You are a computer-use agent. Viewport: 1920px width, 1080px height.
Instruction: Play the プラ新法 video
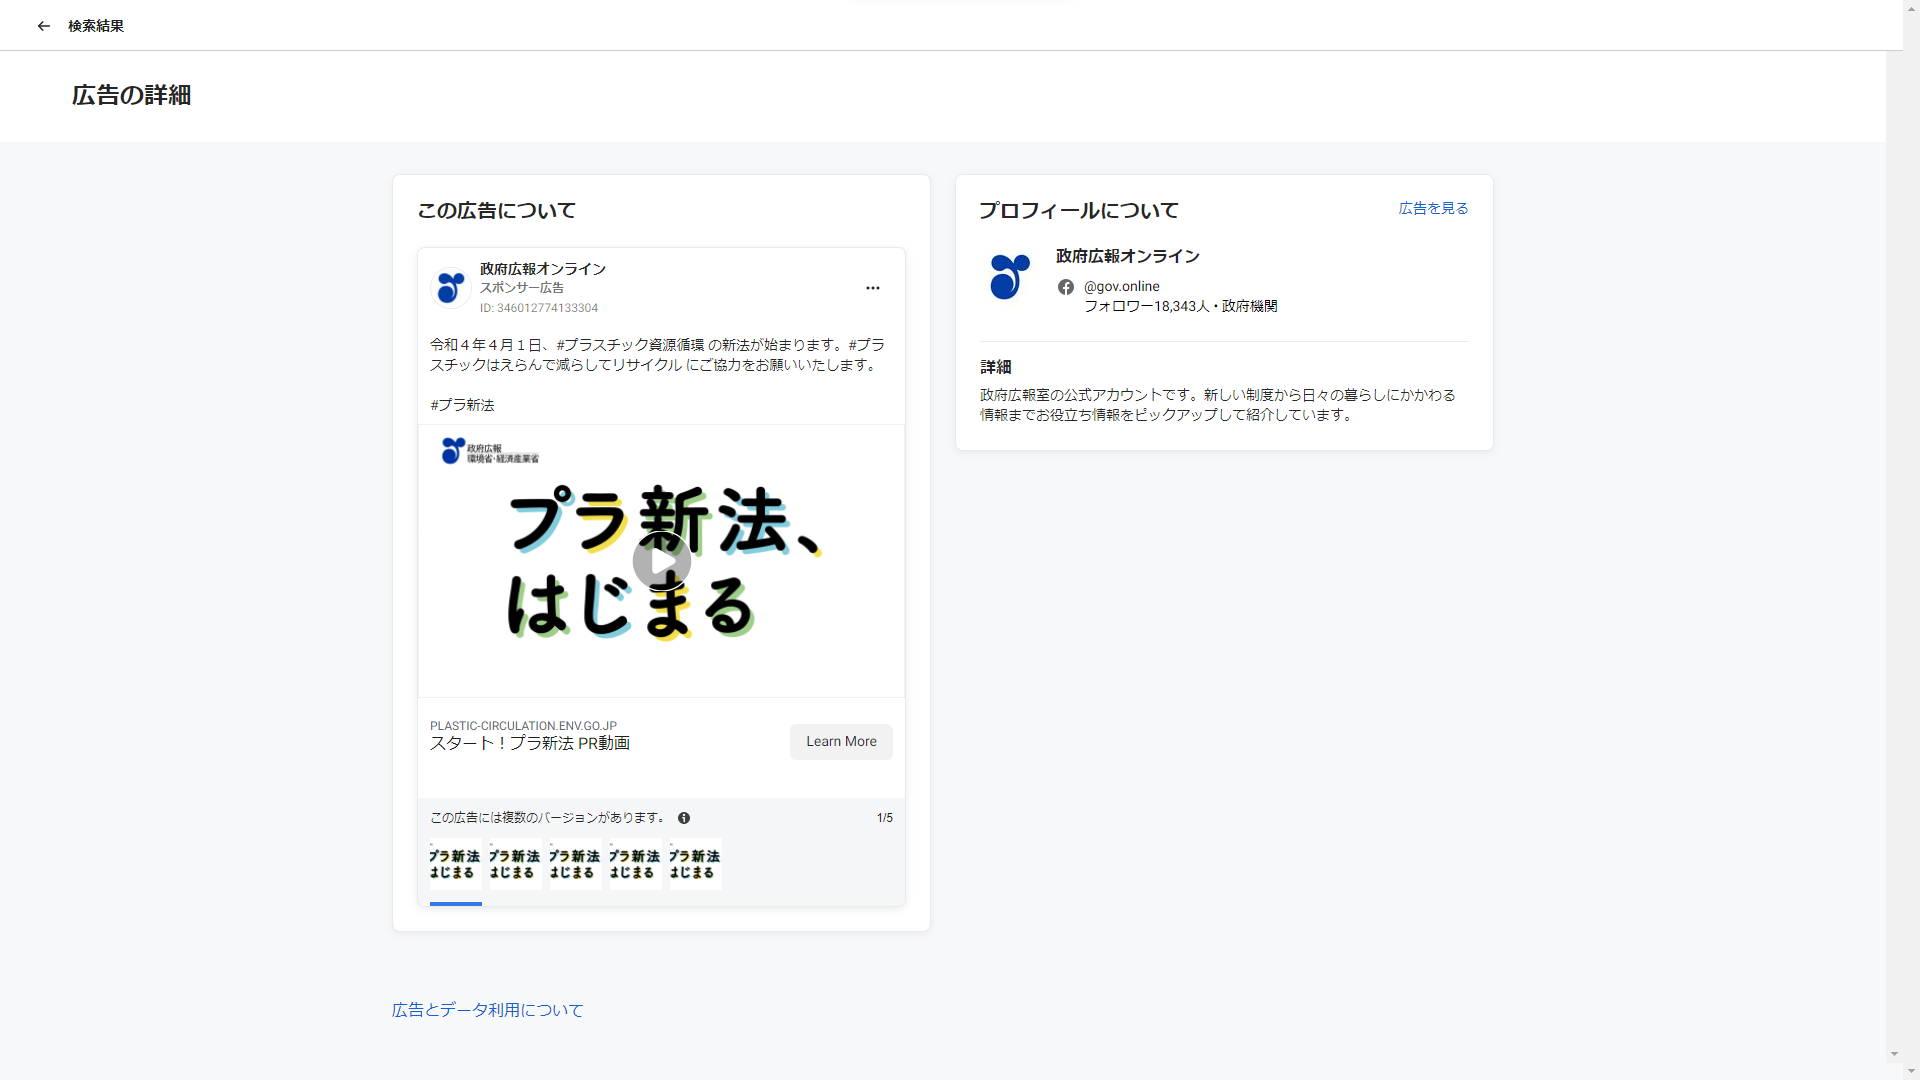click(x=661, y=562)
